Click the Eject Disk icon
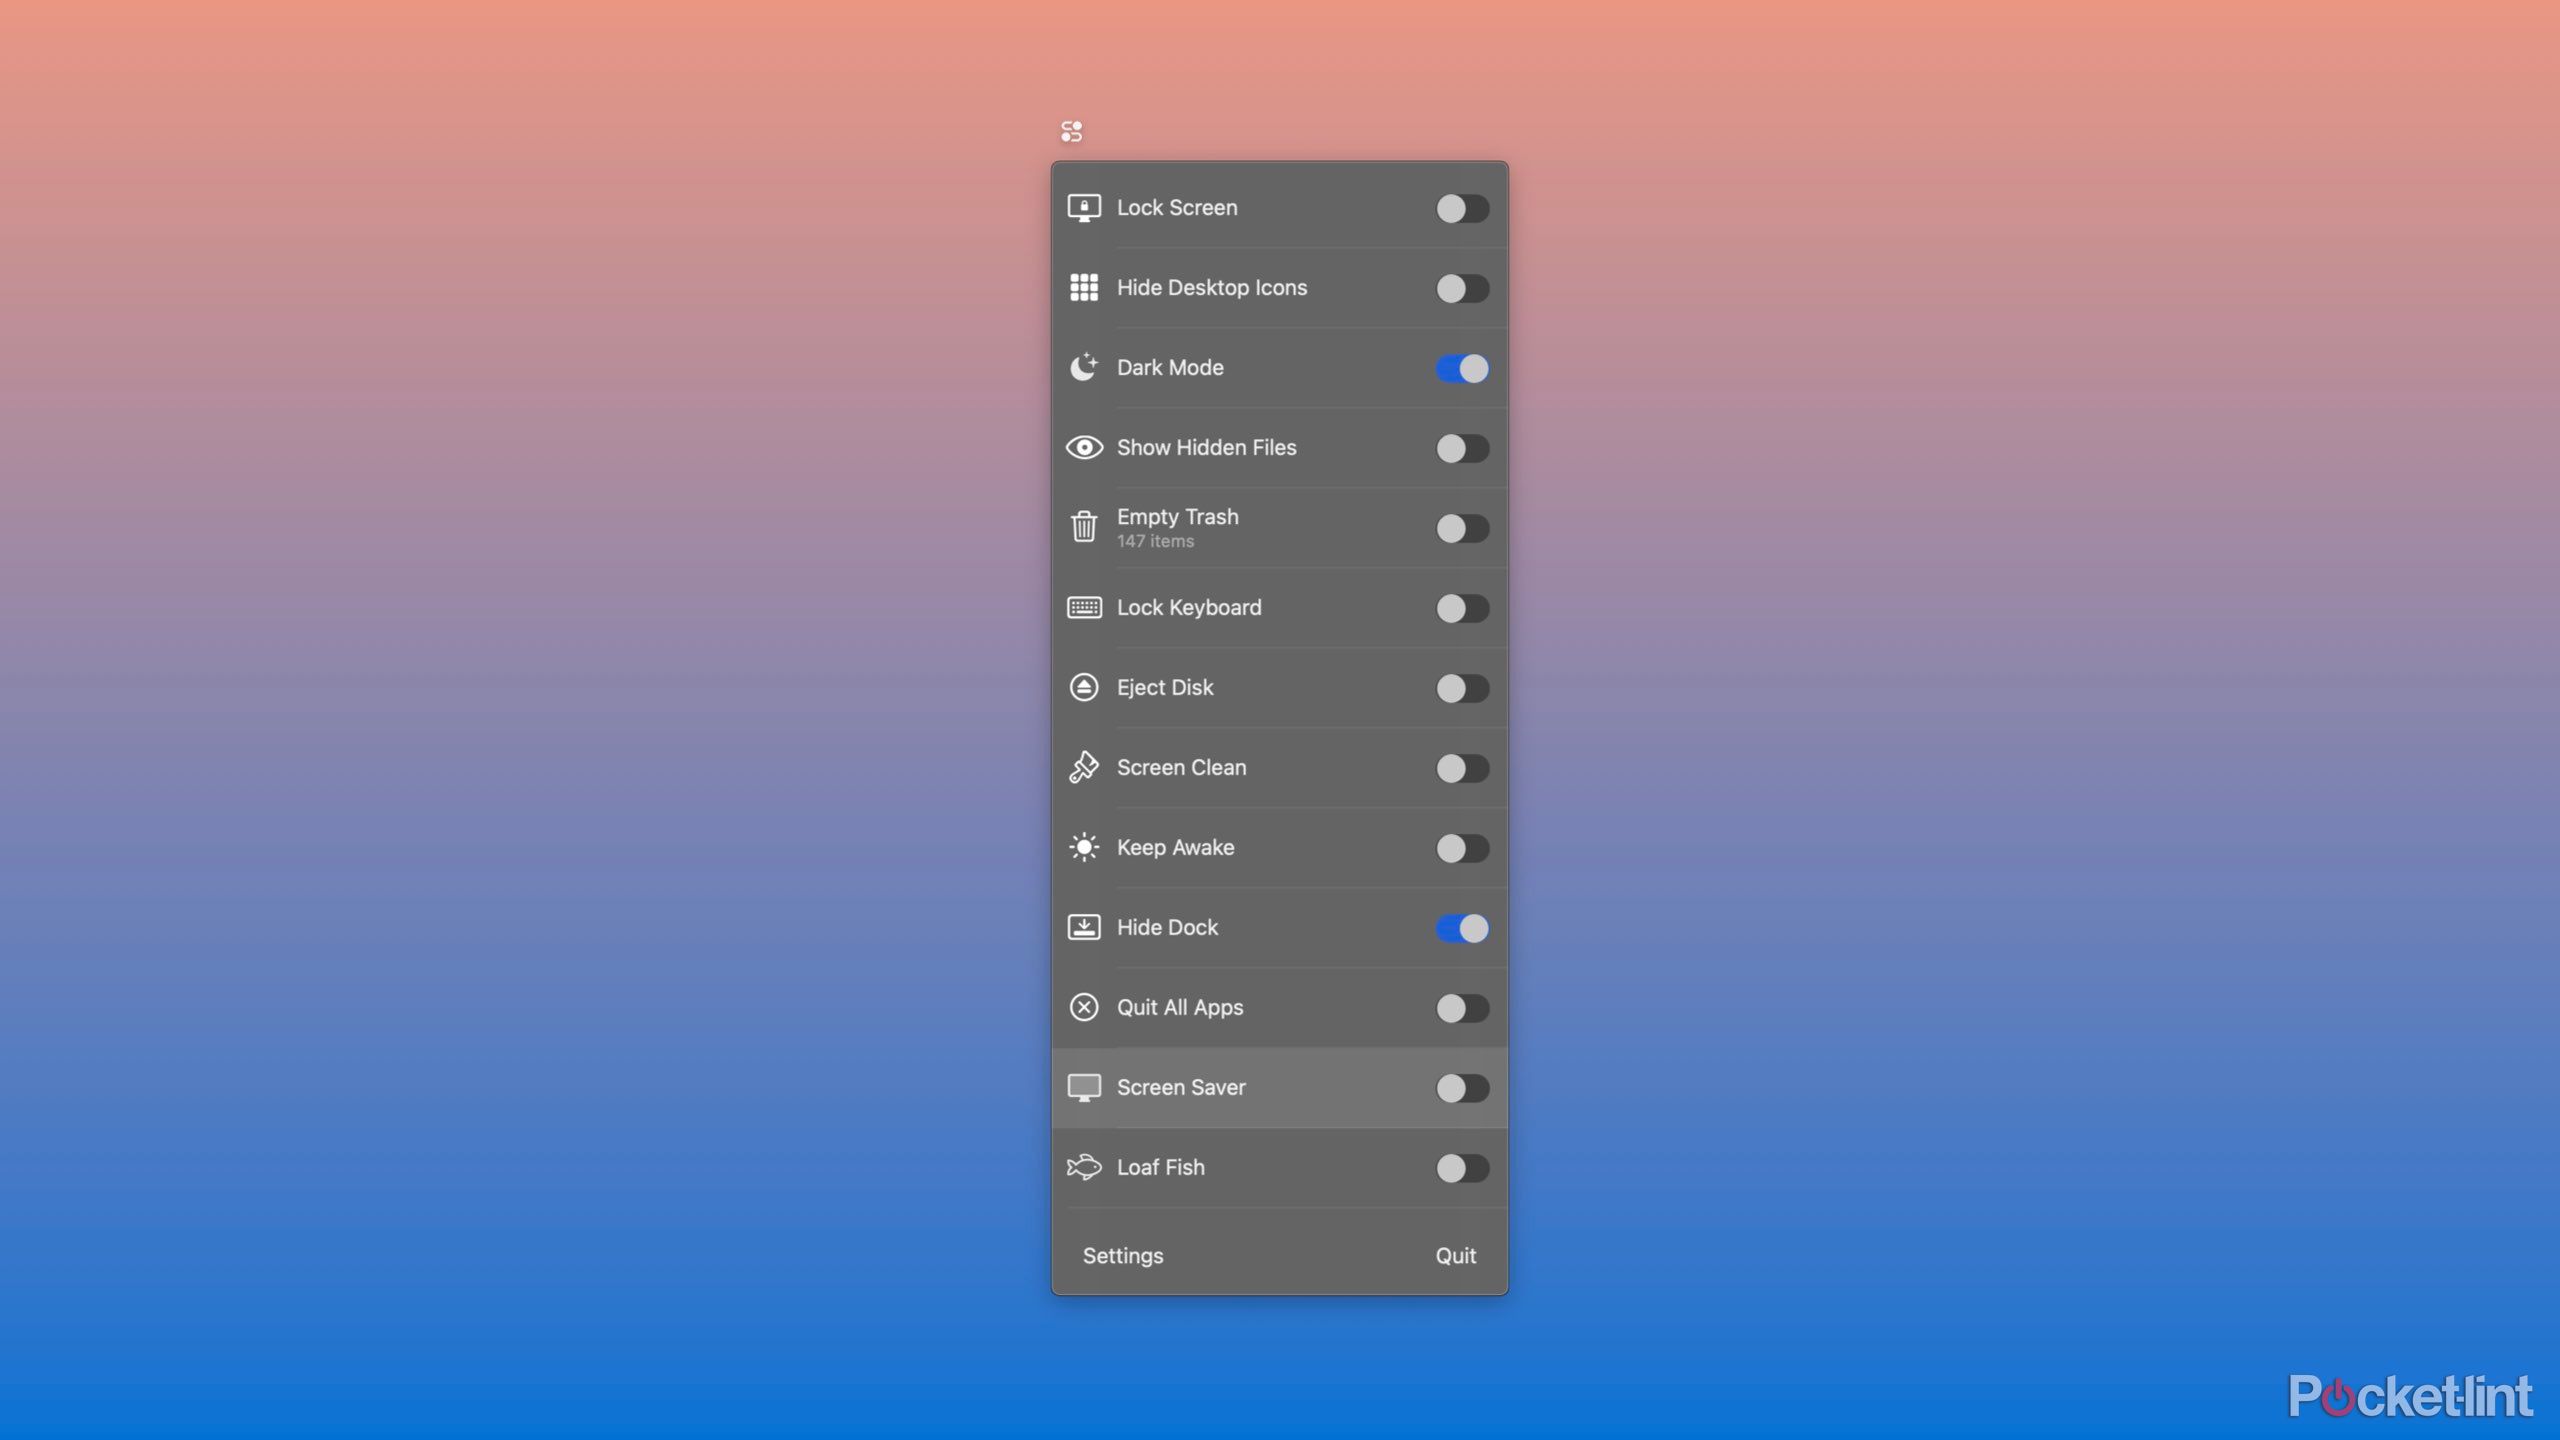This screenshot has height=1440, width=2560. coord(1084,687)
